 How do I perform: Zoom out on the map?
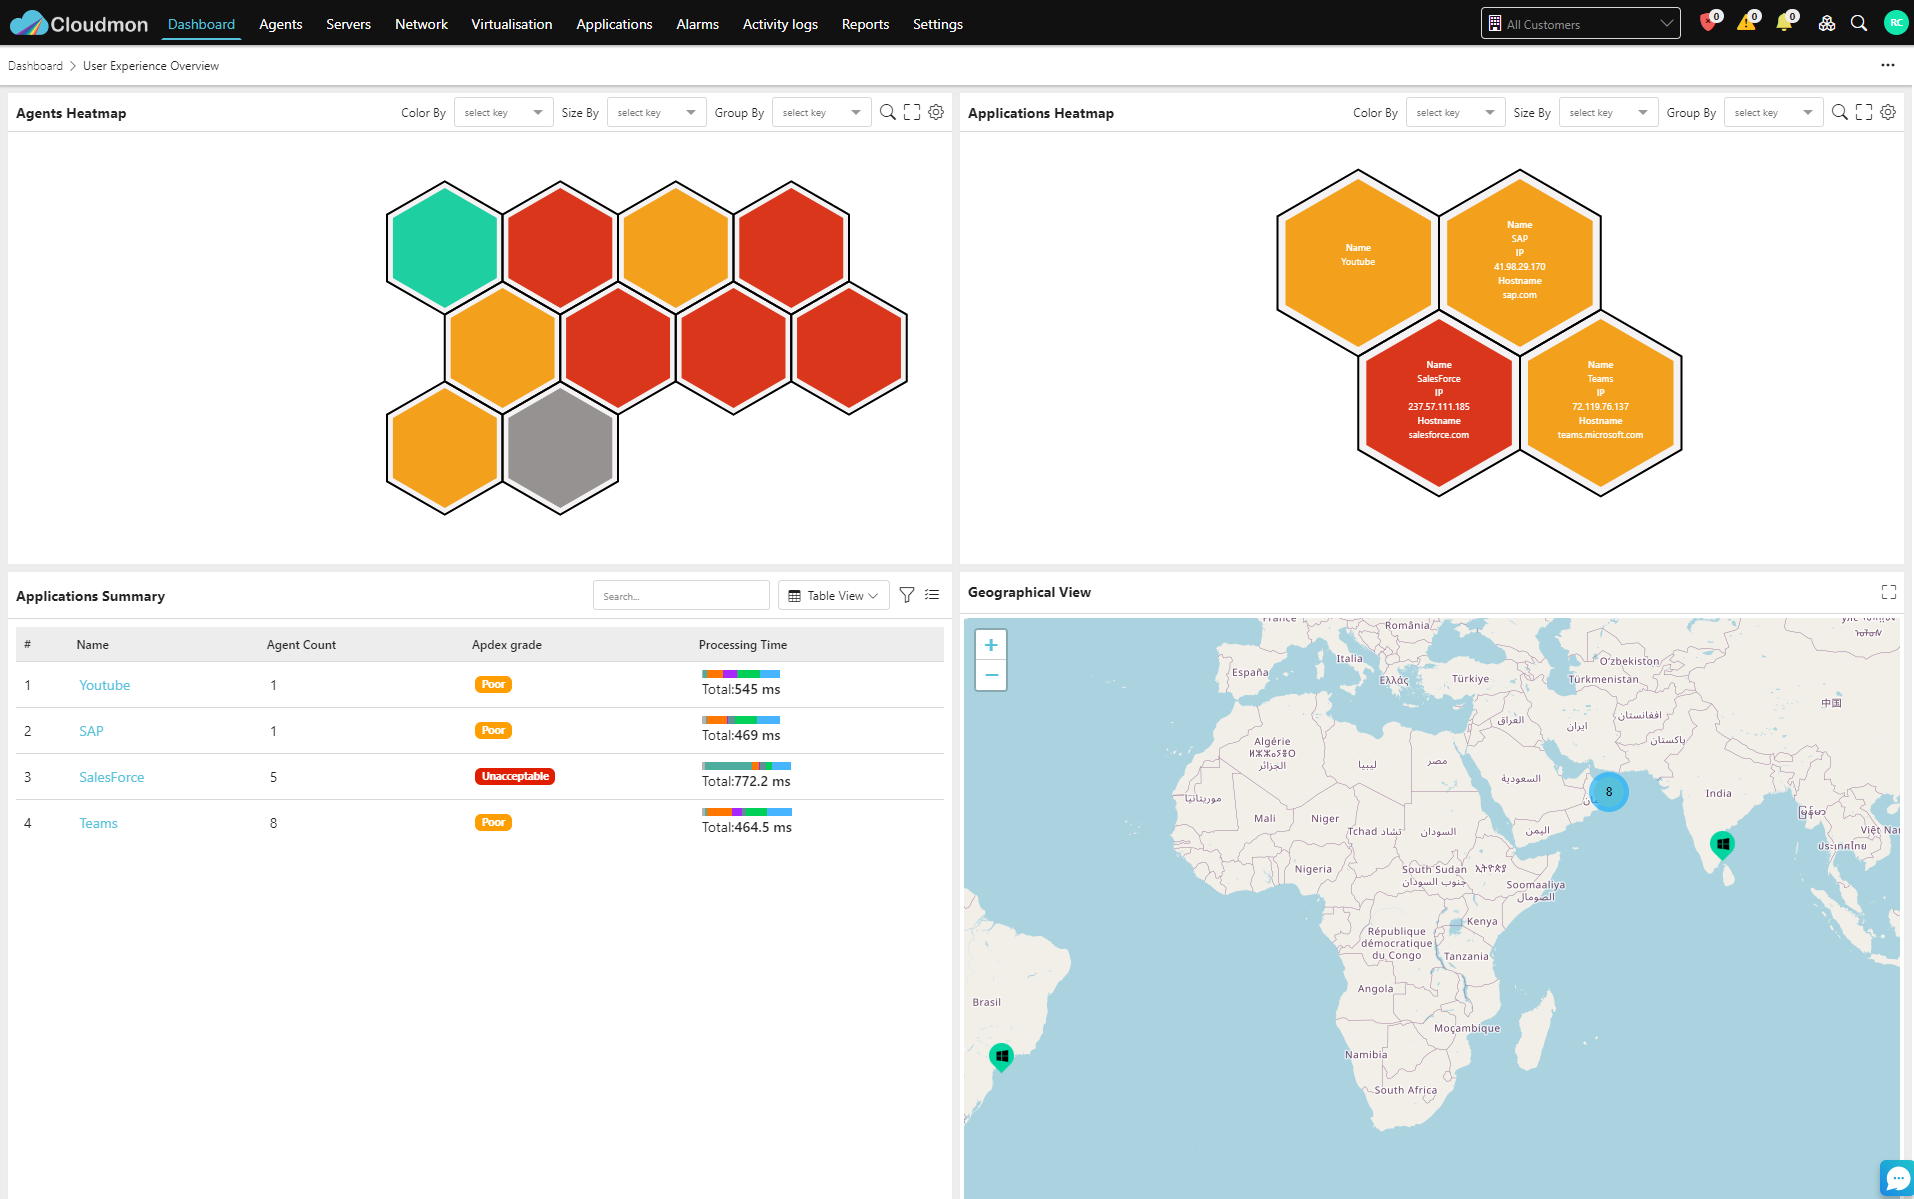click(991, 675)
